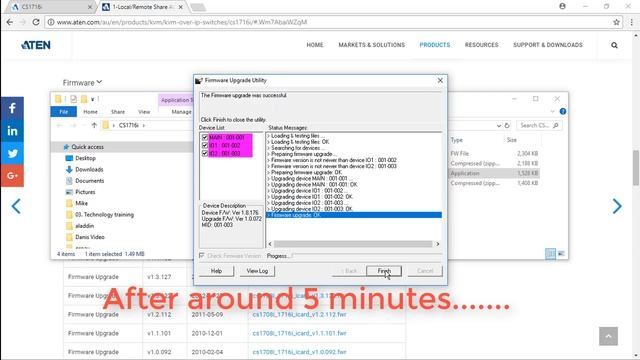Open the aladdin folder

coord(84,226)
